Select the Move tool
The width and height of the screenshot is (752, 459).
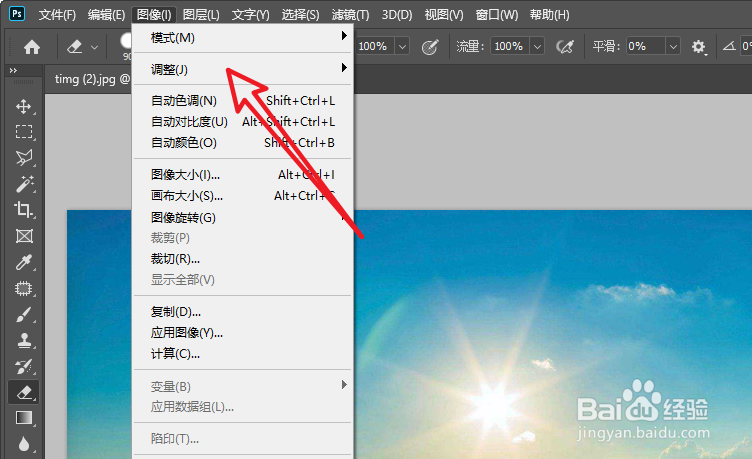pos(24,106)
